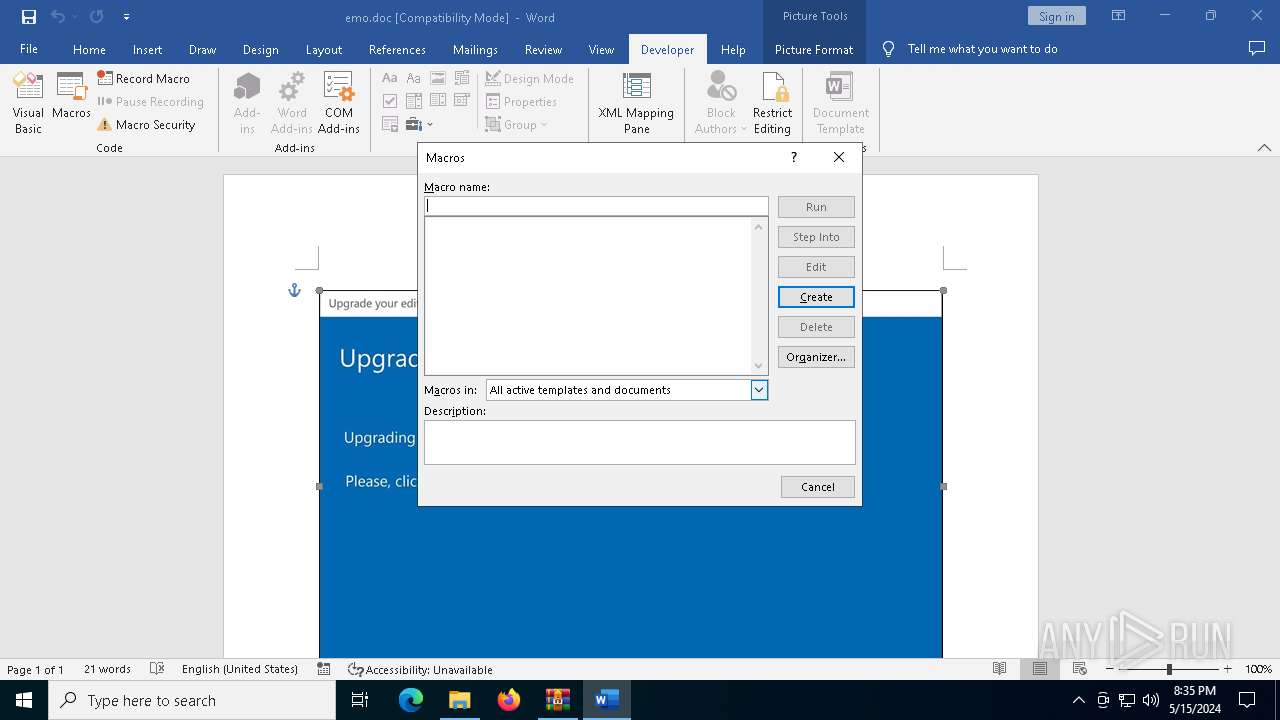Open the Visual Basic editor
The height and width of the screenshot is (720, 1280).
pos(28,103)
